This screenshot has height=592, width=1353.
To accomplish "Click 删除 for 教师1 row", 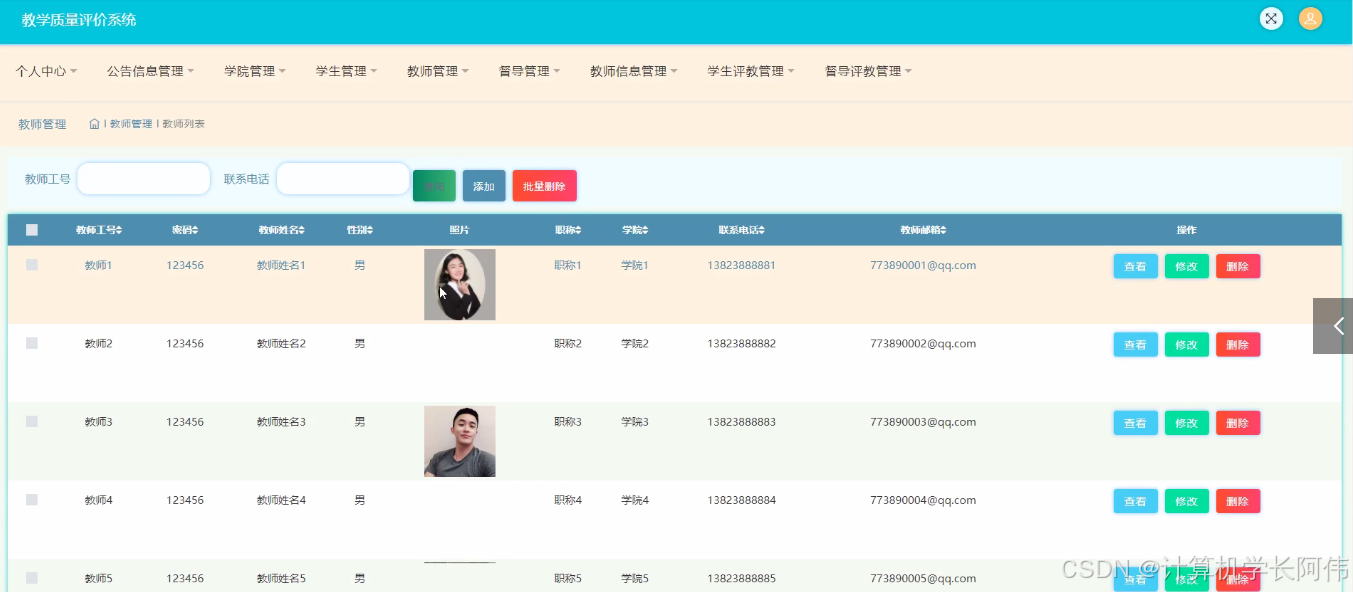I will click(x=1238, y=266).
